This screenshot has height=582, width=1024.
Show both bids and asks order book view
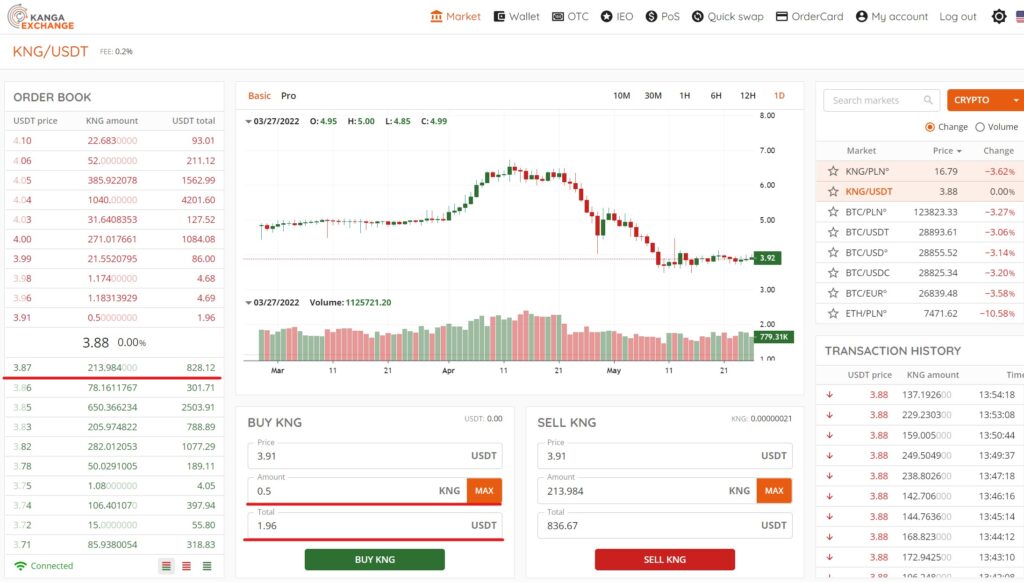click(167, 566)
